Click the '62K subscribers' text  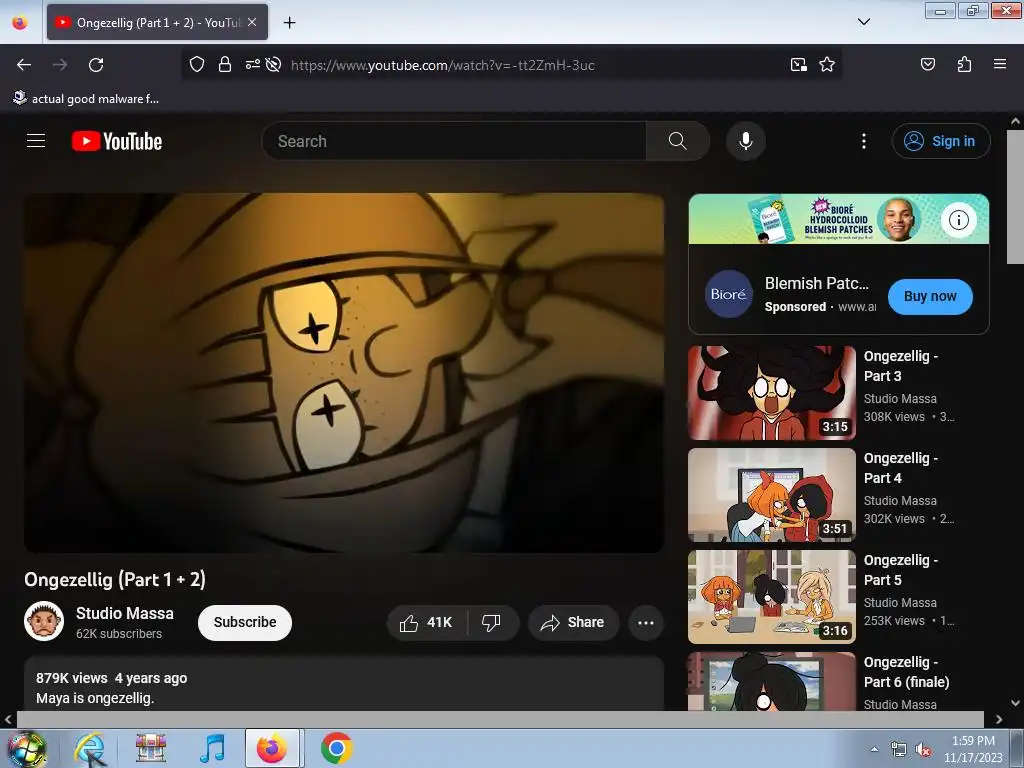tap(119, 633)
